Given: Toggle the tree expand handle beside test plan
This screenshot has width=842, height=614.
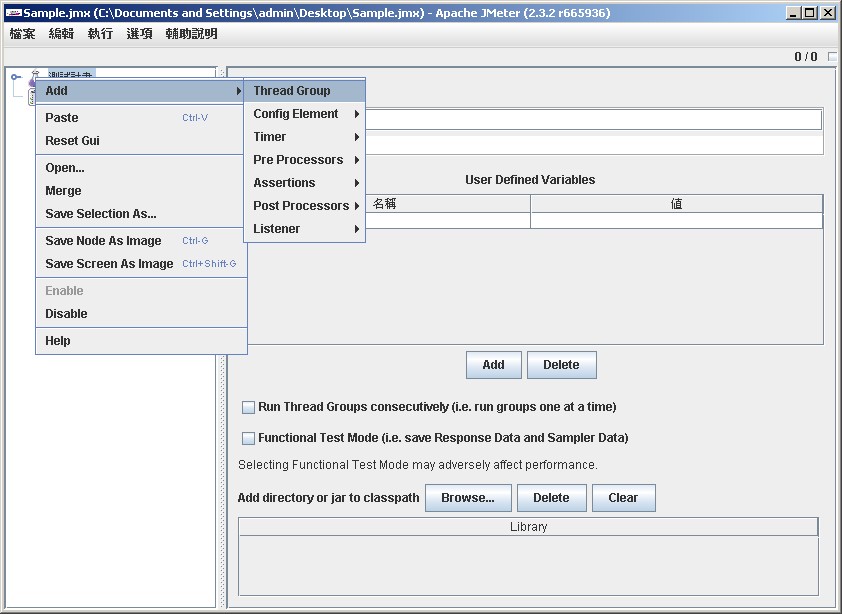Looking at the screenshot, I should click(x=16, y=77).
